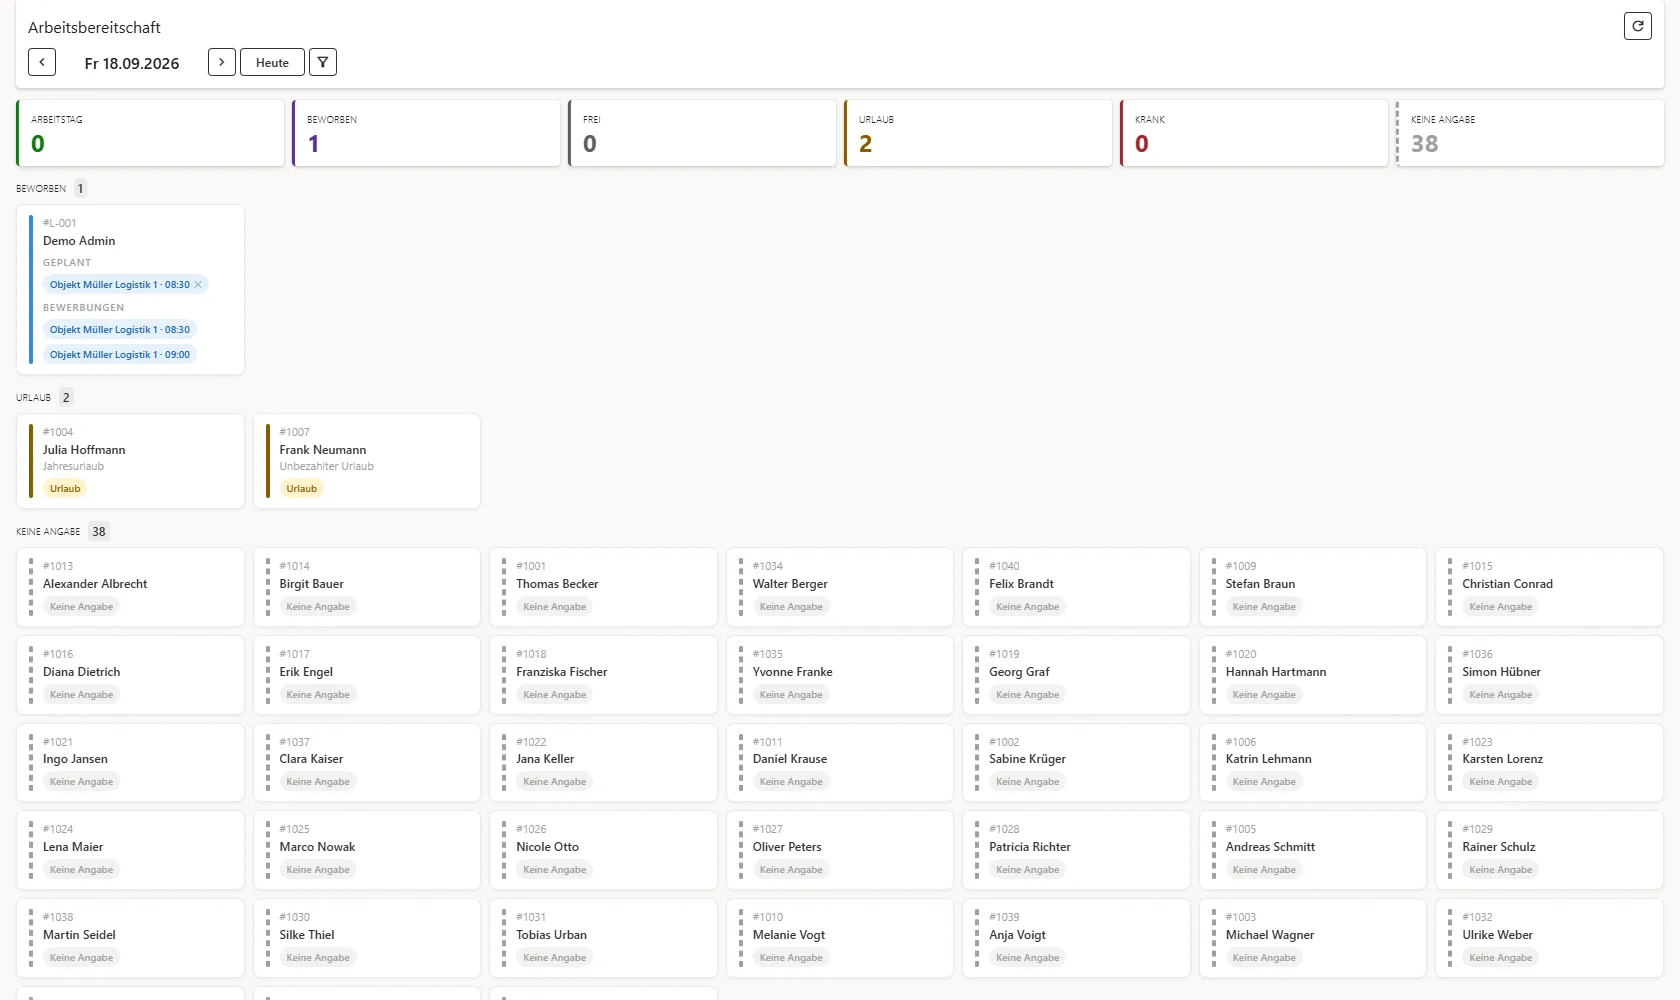Select the Beworben summary card
1680x1000 pixels.
coord(426,133)
